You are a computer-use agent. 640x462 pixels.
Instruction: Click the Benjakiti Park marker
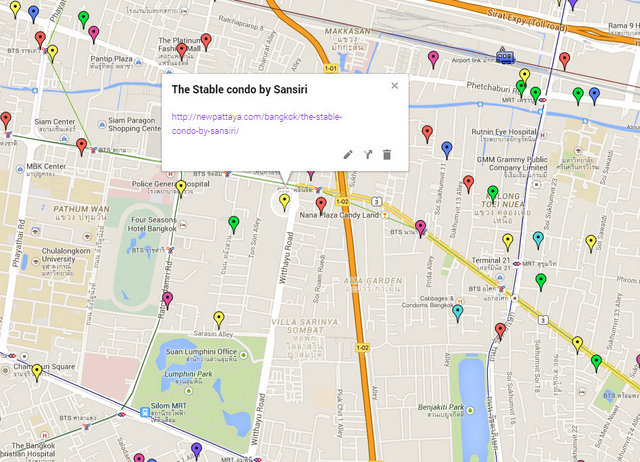tap(470, 410)
